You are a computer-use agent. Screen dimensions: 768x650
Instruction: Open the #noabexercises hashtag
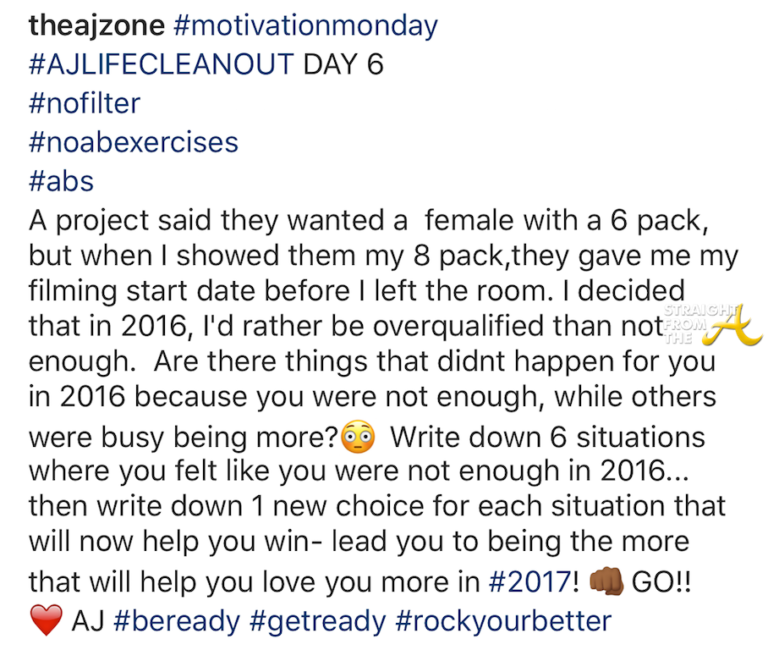[133, 142]
